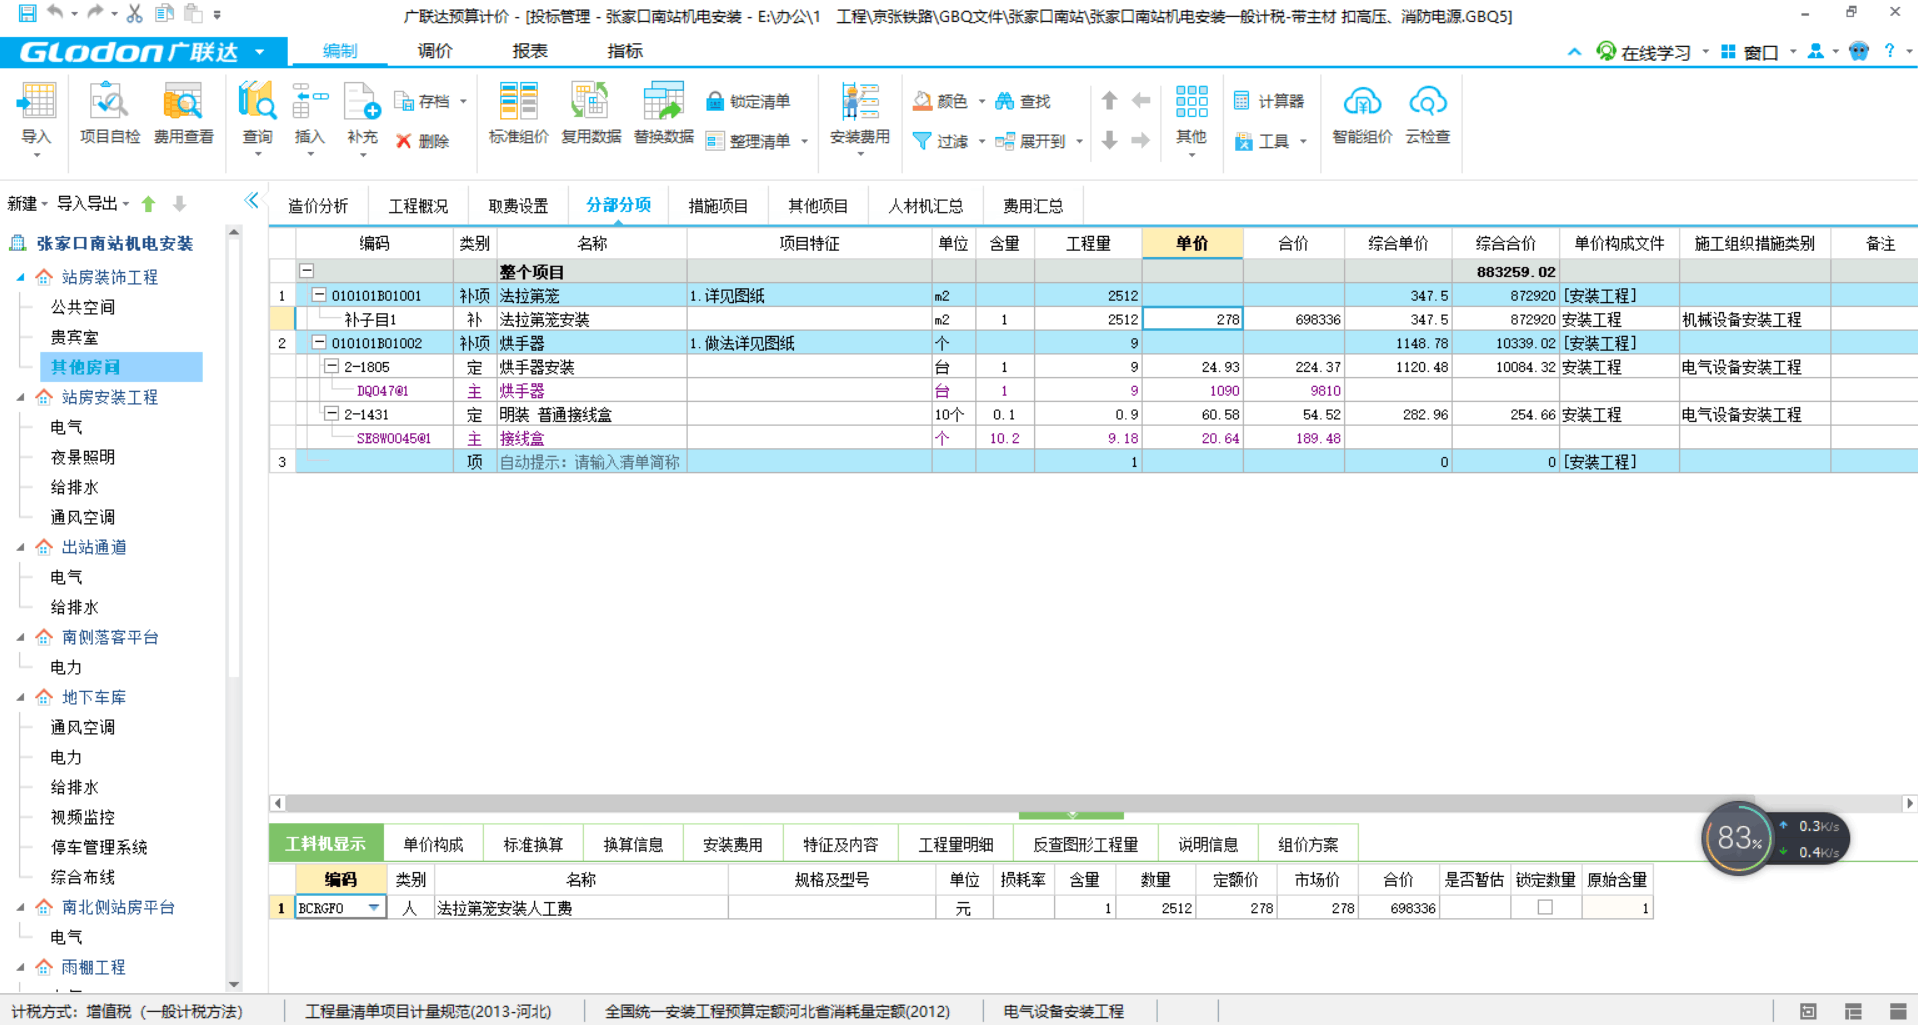The image size is (1918, 1025).
Task: Open the 计算器 calculator
Action: click(1269, 101)
